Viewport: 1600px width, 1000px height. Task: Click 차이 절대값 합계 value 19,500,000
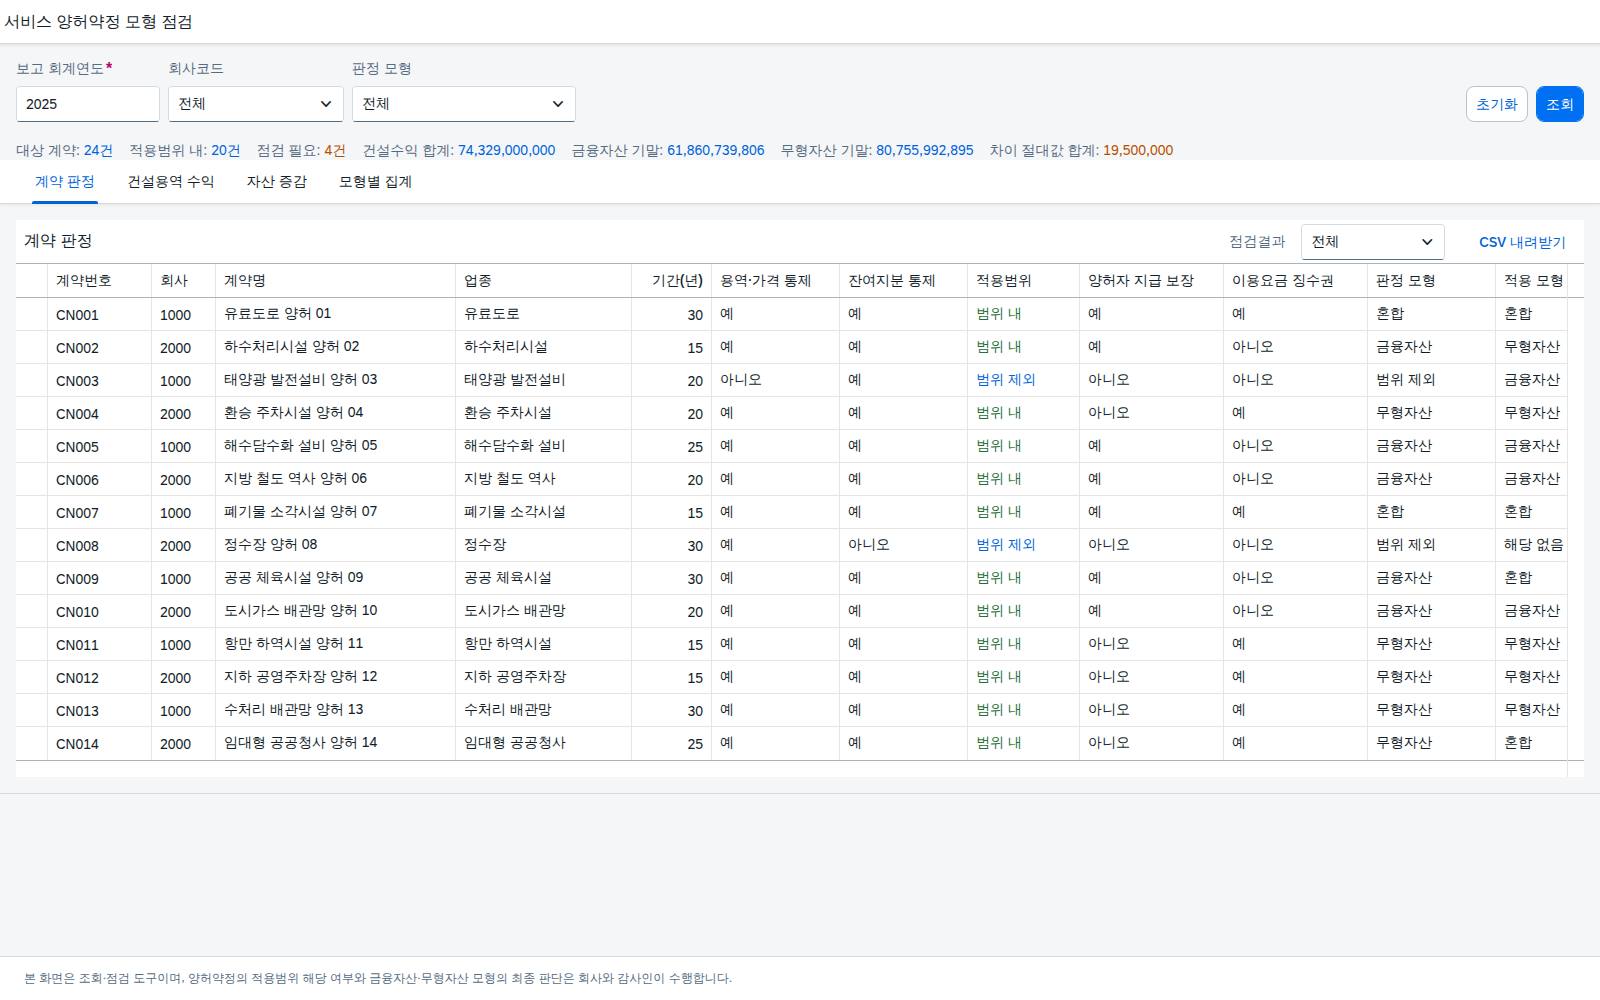tap(1138, 151)
